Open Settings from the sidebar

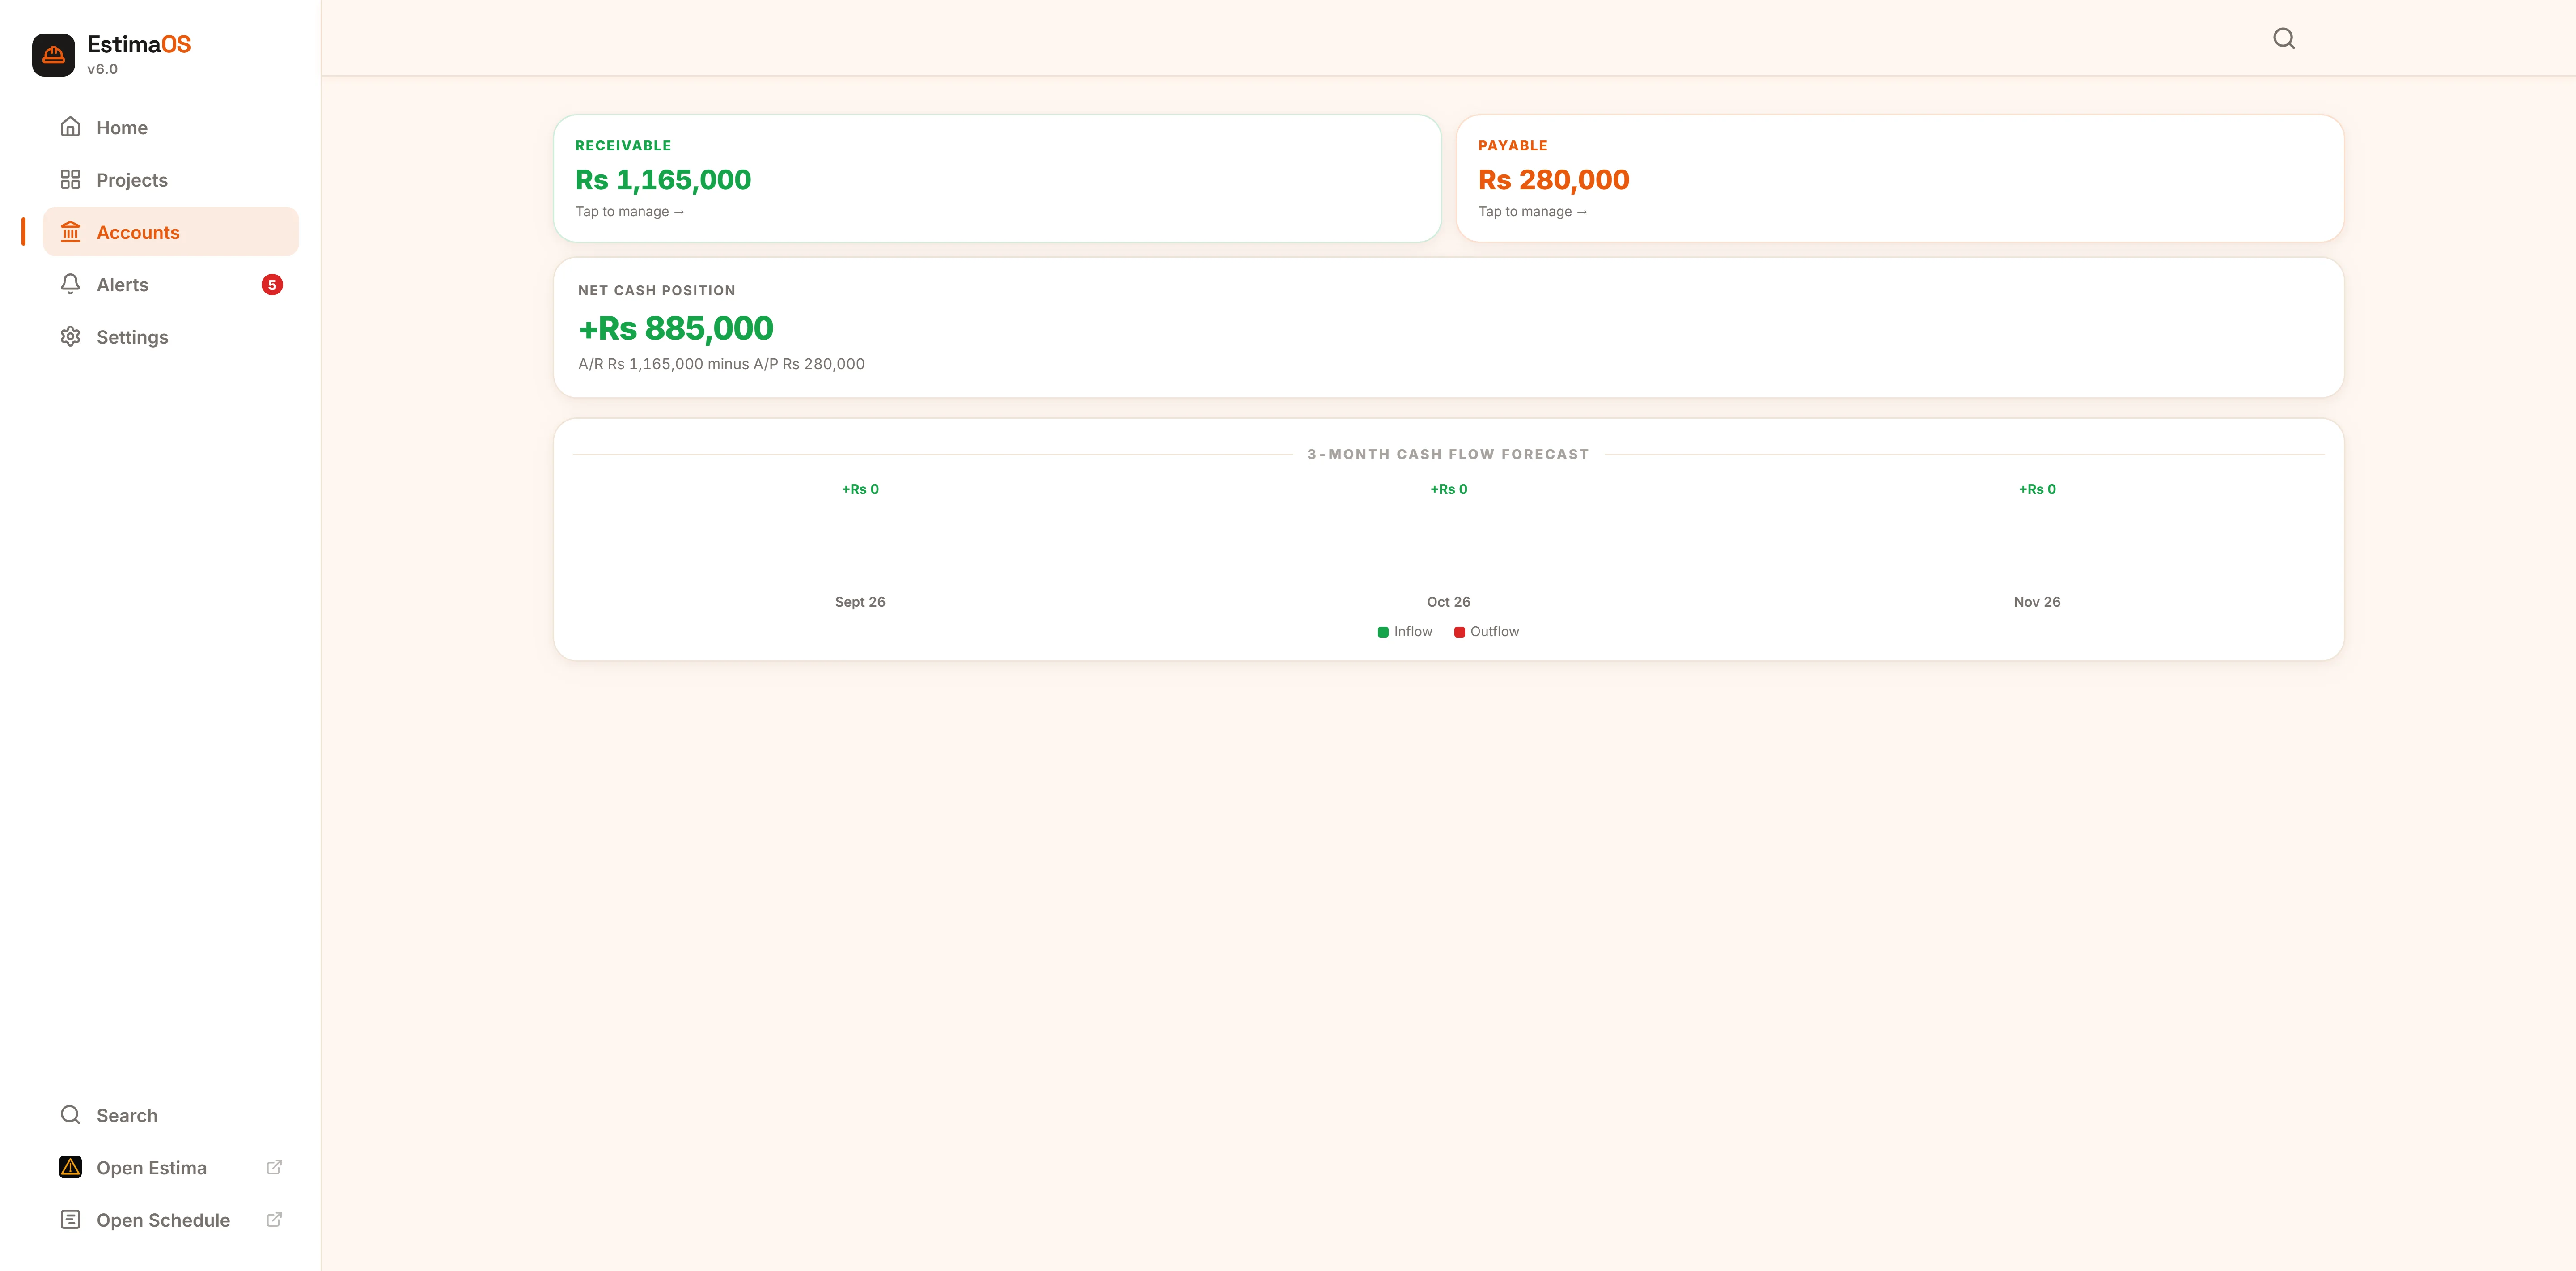(x=171, y=337)
